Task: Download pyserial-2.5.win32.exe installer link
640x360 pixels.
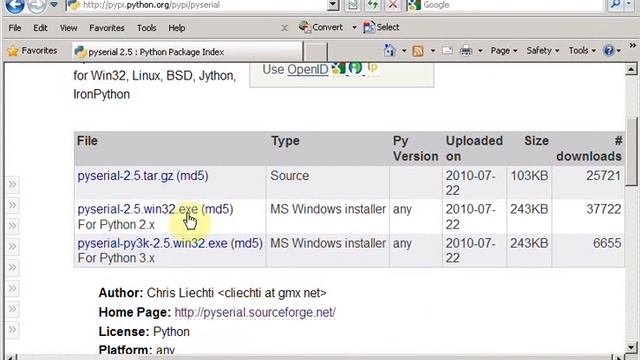Action: (x=138, y=209)
